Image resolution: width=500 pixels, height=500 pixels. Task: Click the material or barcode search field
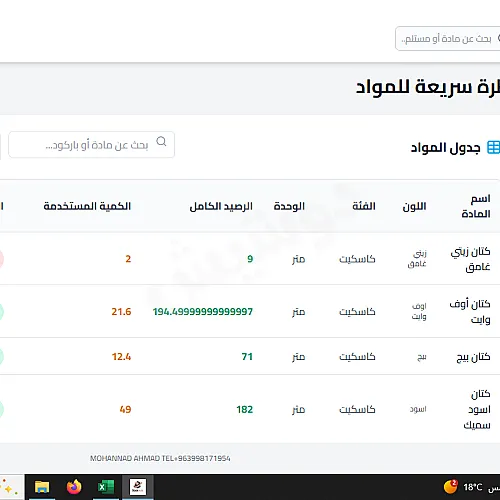click(x=91, y=145)
